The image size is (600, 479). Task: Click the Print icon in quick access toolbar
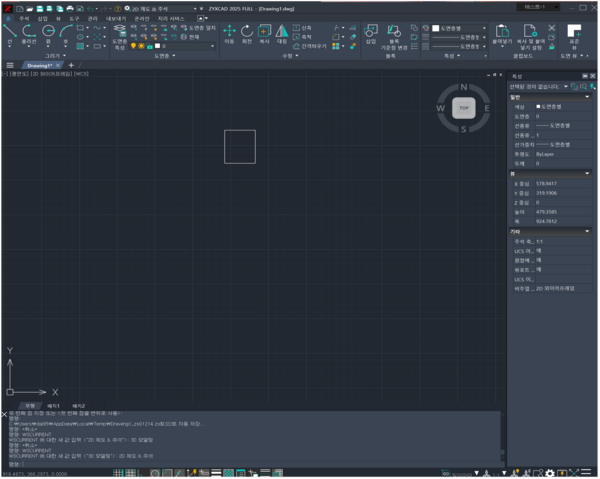[70, 8]
